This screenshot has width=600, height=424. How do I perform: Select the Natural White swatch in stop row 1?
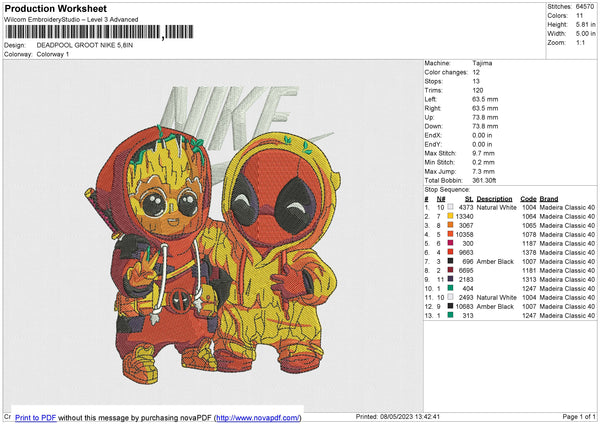pos(450,207)
